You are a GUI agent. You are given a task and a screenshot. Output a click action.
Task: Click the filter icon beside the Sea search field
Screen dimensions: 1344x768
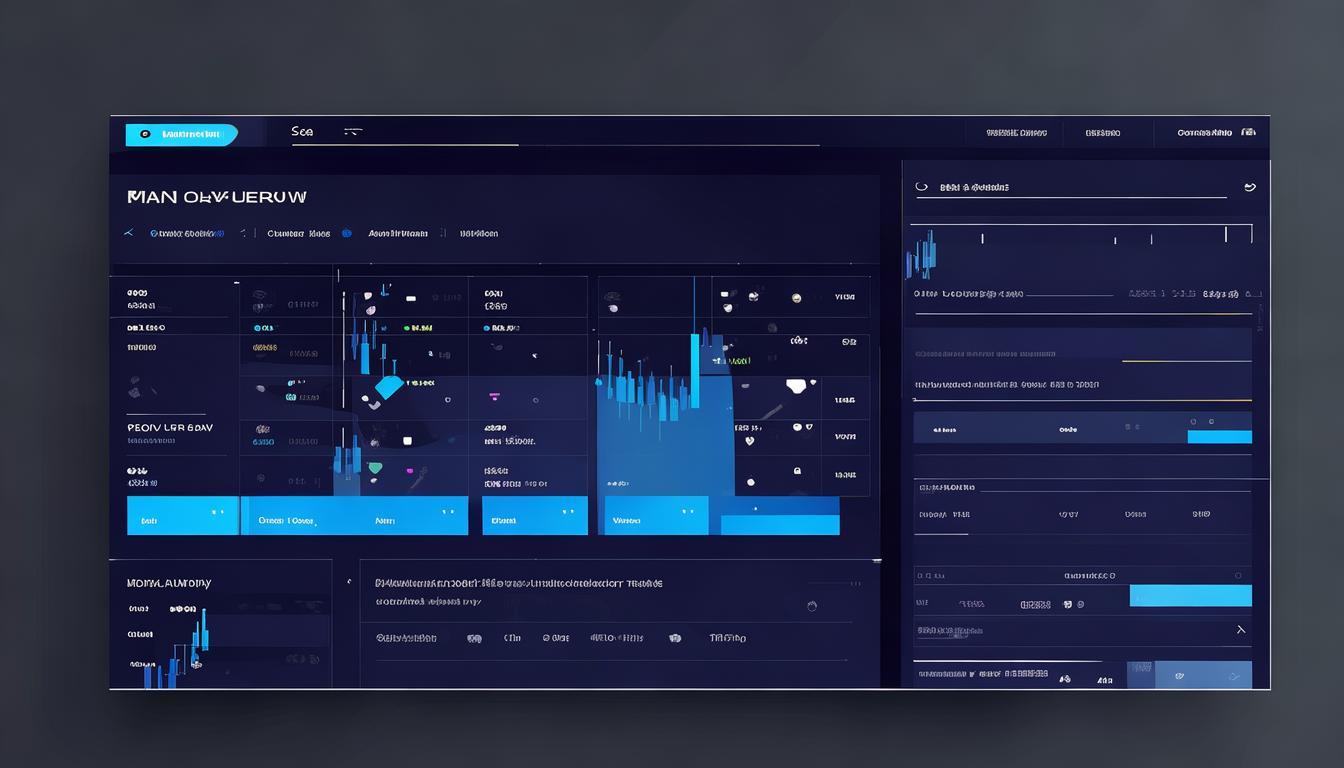tap(351, 132)
